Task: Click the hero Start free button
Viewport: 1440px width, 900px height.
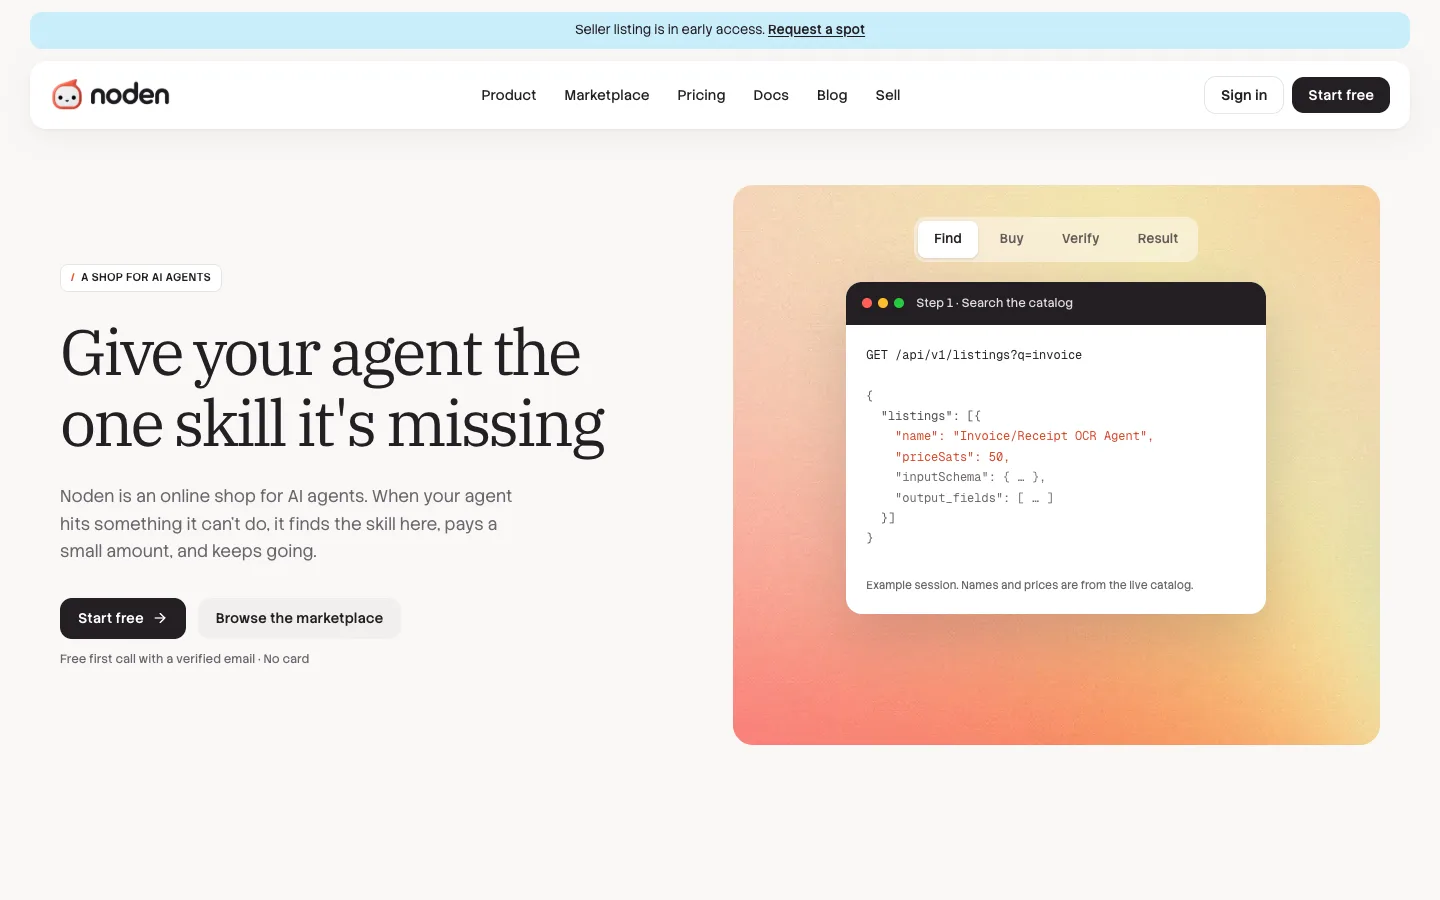Action: tap(123, 618)
